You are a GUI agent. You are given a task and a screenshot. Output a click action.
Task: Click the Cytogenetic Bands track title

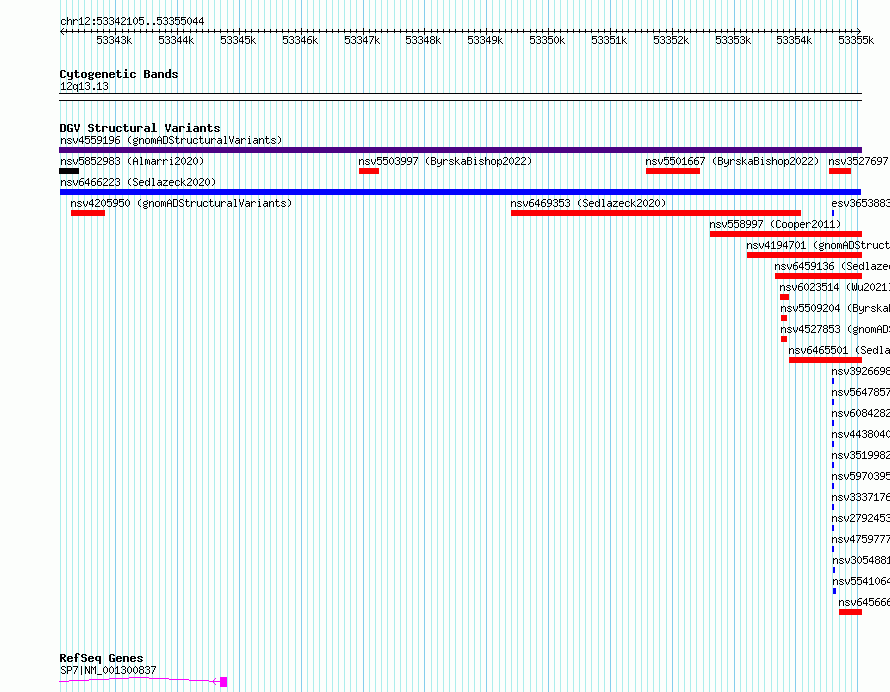coord(119,74)
